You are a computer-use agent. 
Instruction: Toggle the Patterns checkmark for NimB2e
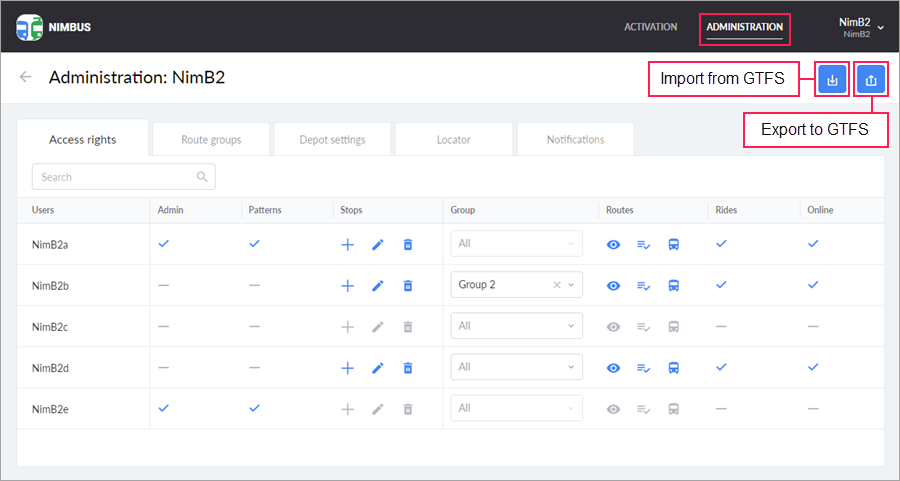(254, 408)
